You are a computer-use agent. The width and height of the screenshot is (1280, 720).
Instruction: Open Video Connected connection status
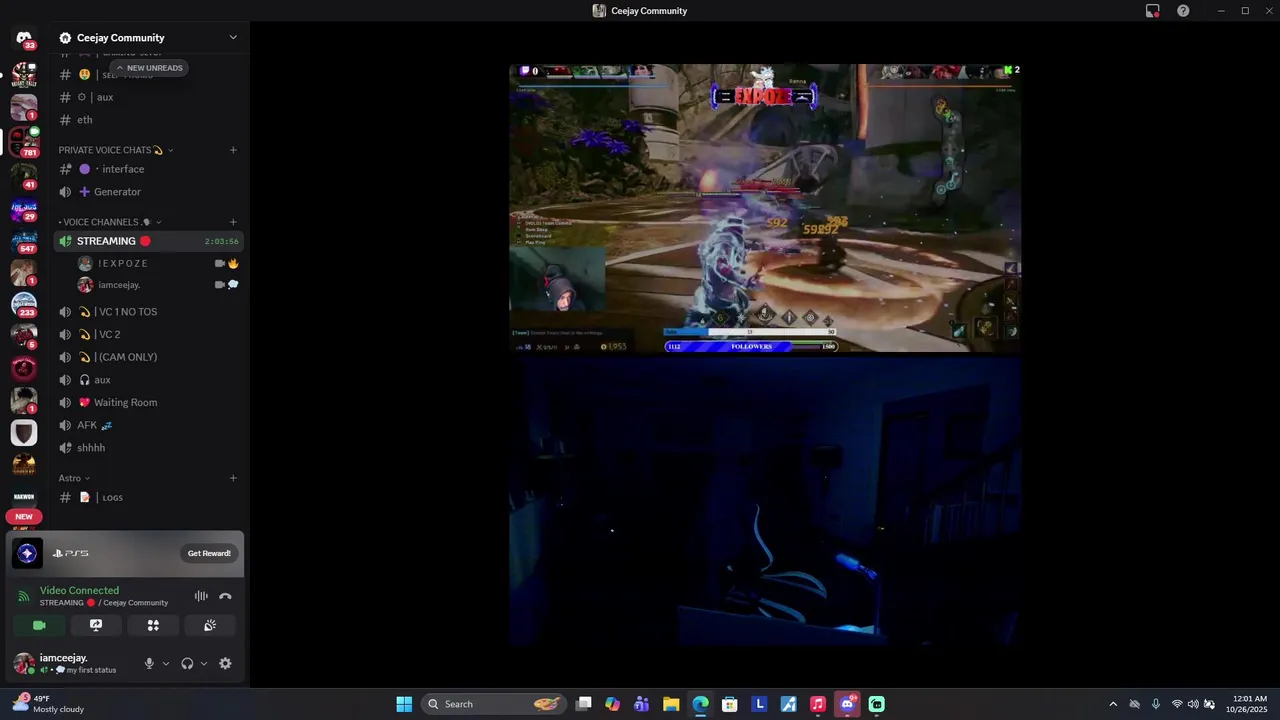(x=79, y=590)
